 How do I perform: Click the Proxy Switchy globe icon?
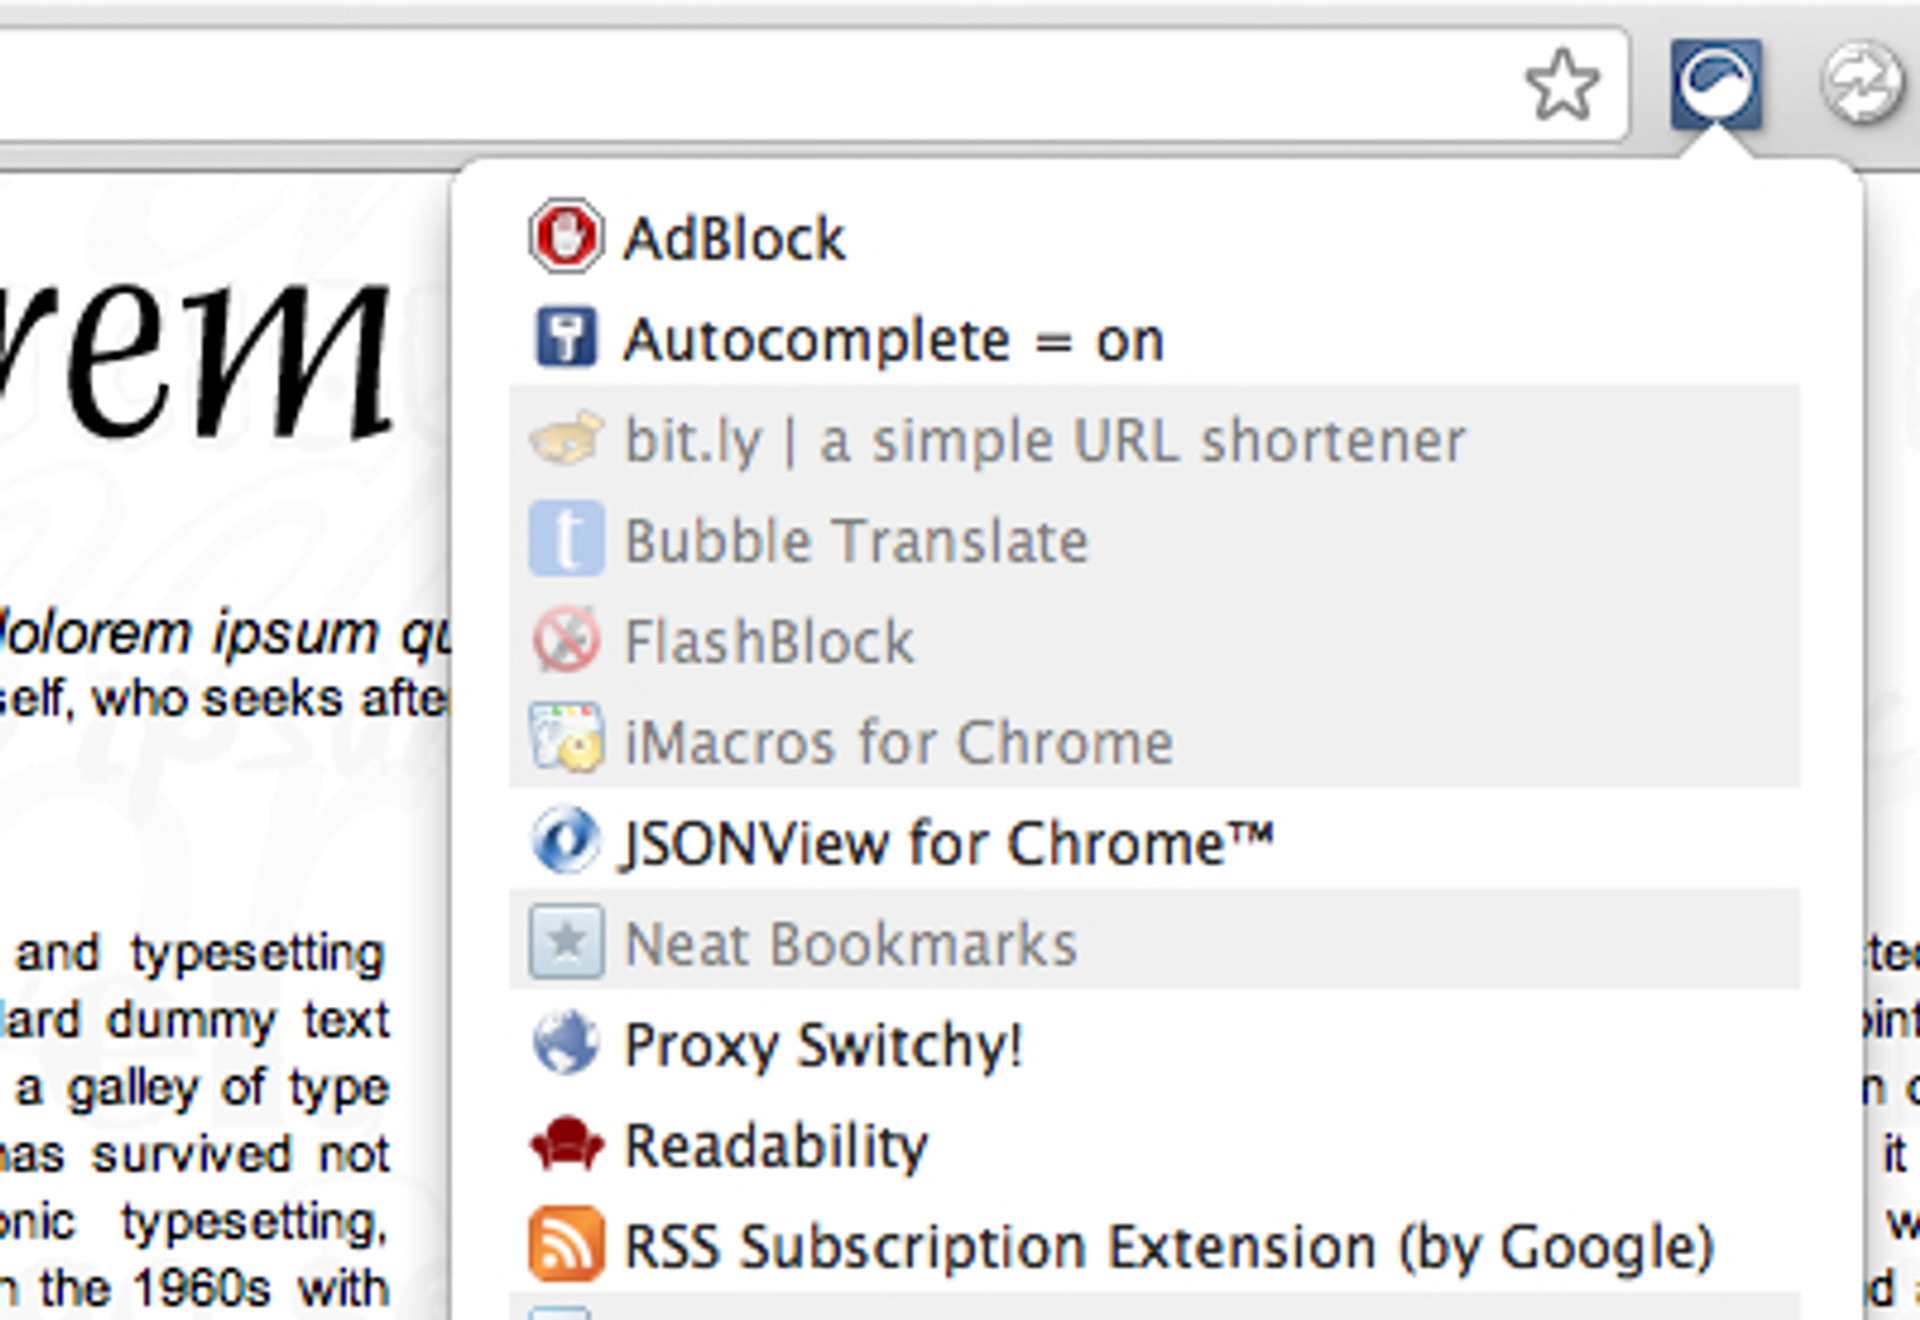tap(565, 1043)
